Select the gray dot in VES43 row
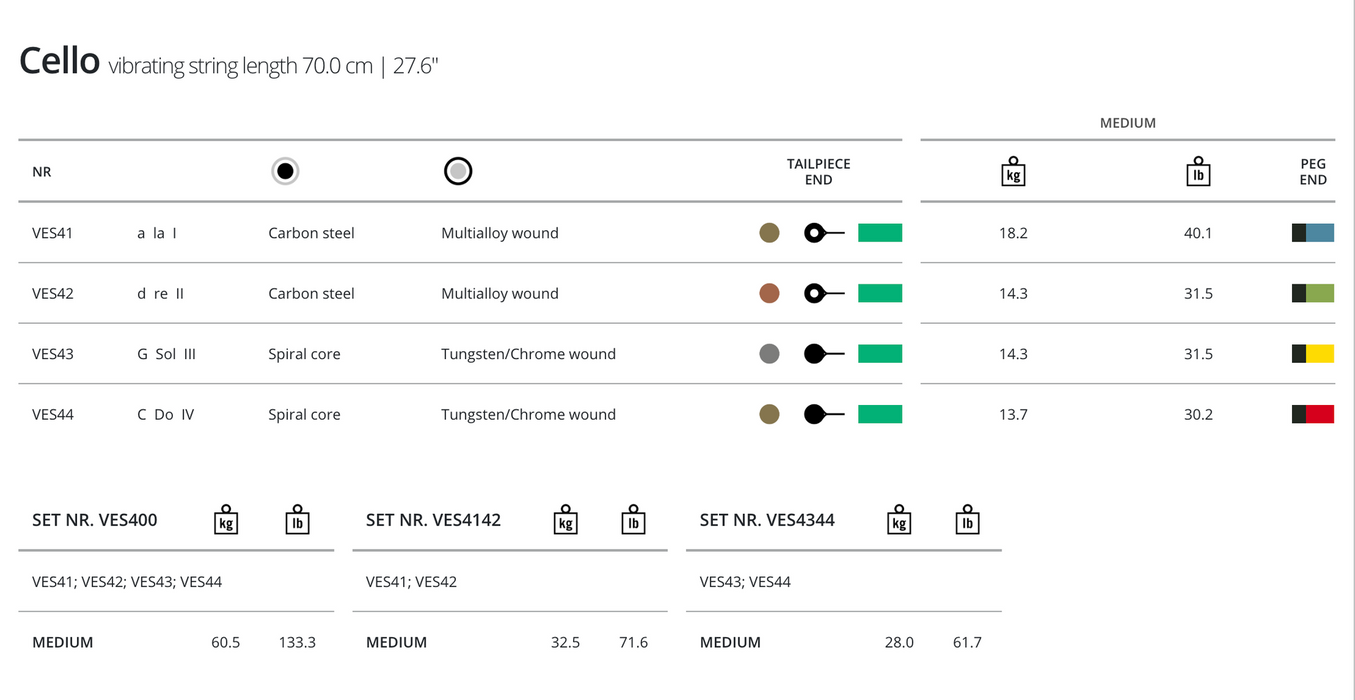 click(x=769, y=354)
